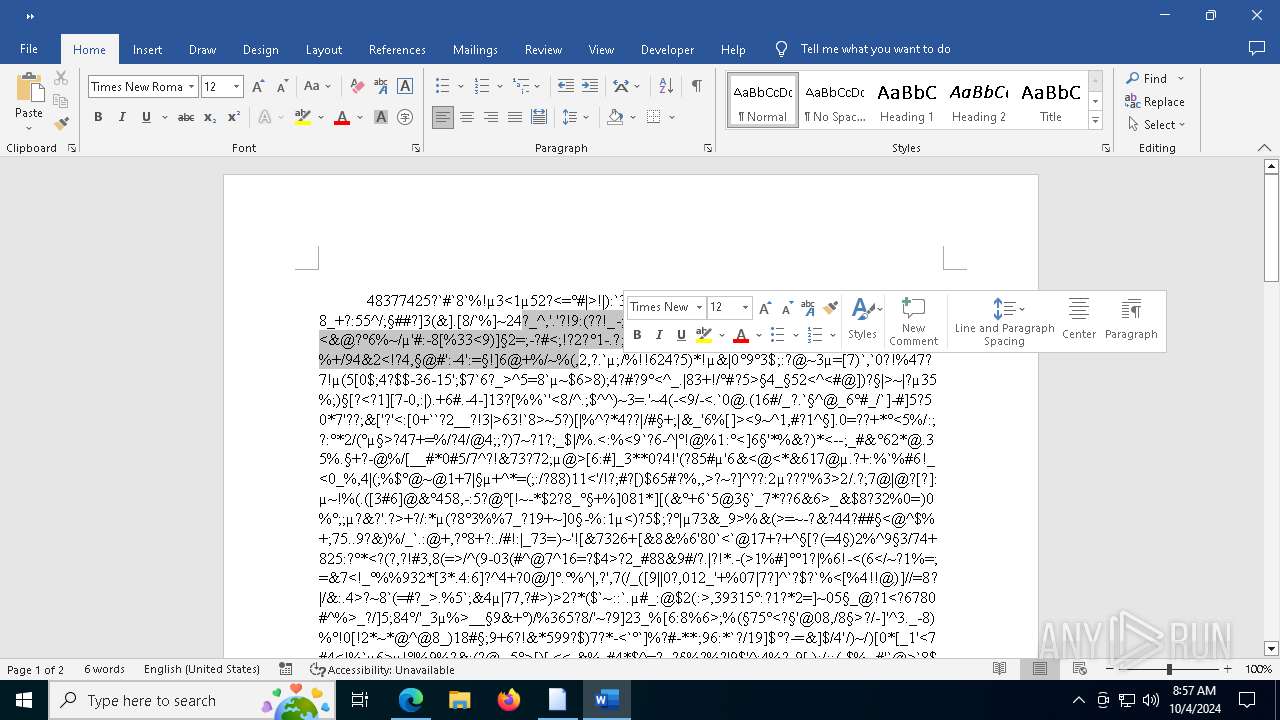1280x720 pixels.
Task: Apply strikethrough in ribbon
Action: tap(186, 117)
